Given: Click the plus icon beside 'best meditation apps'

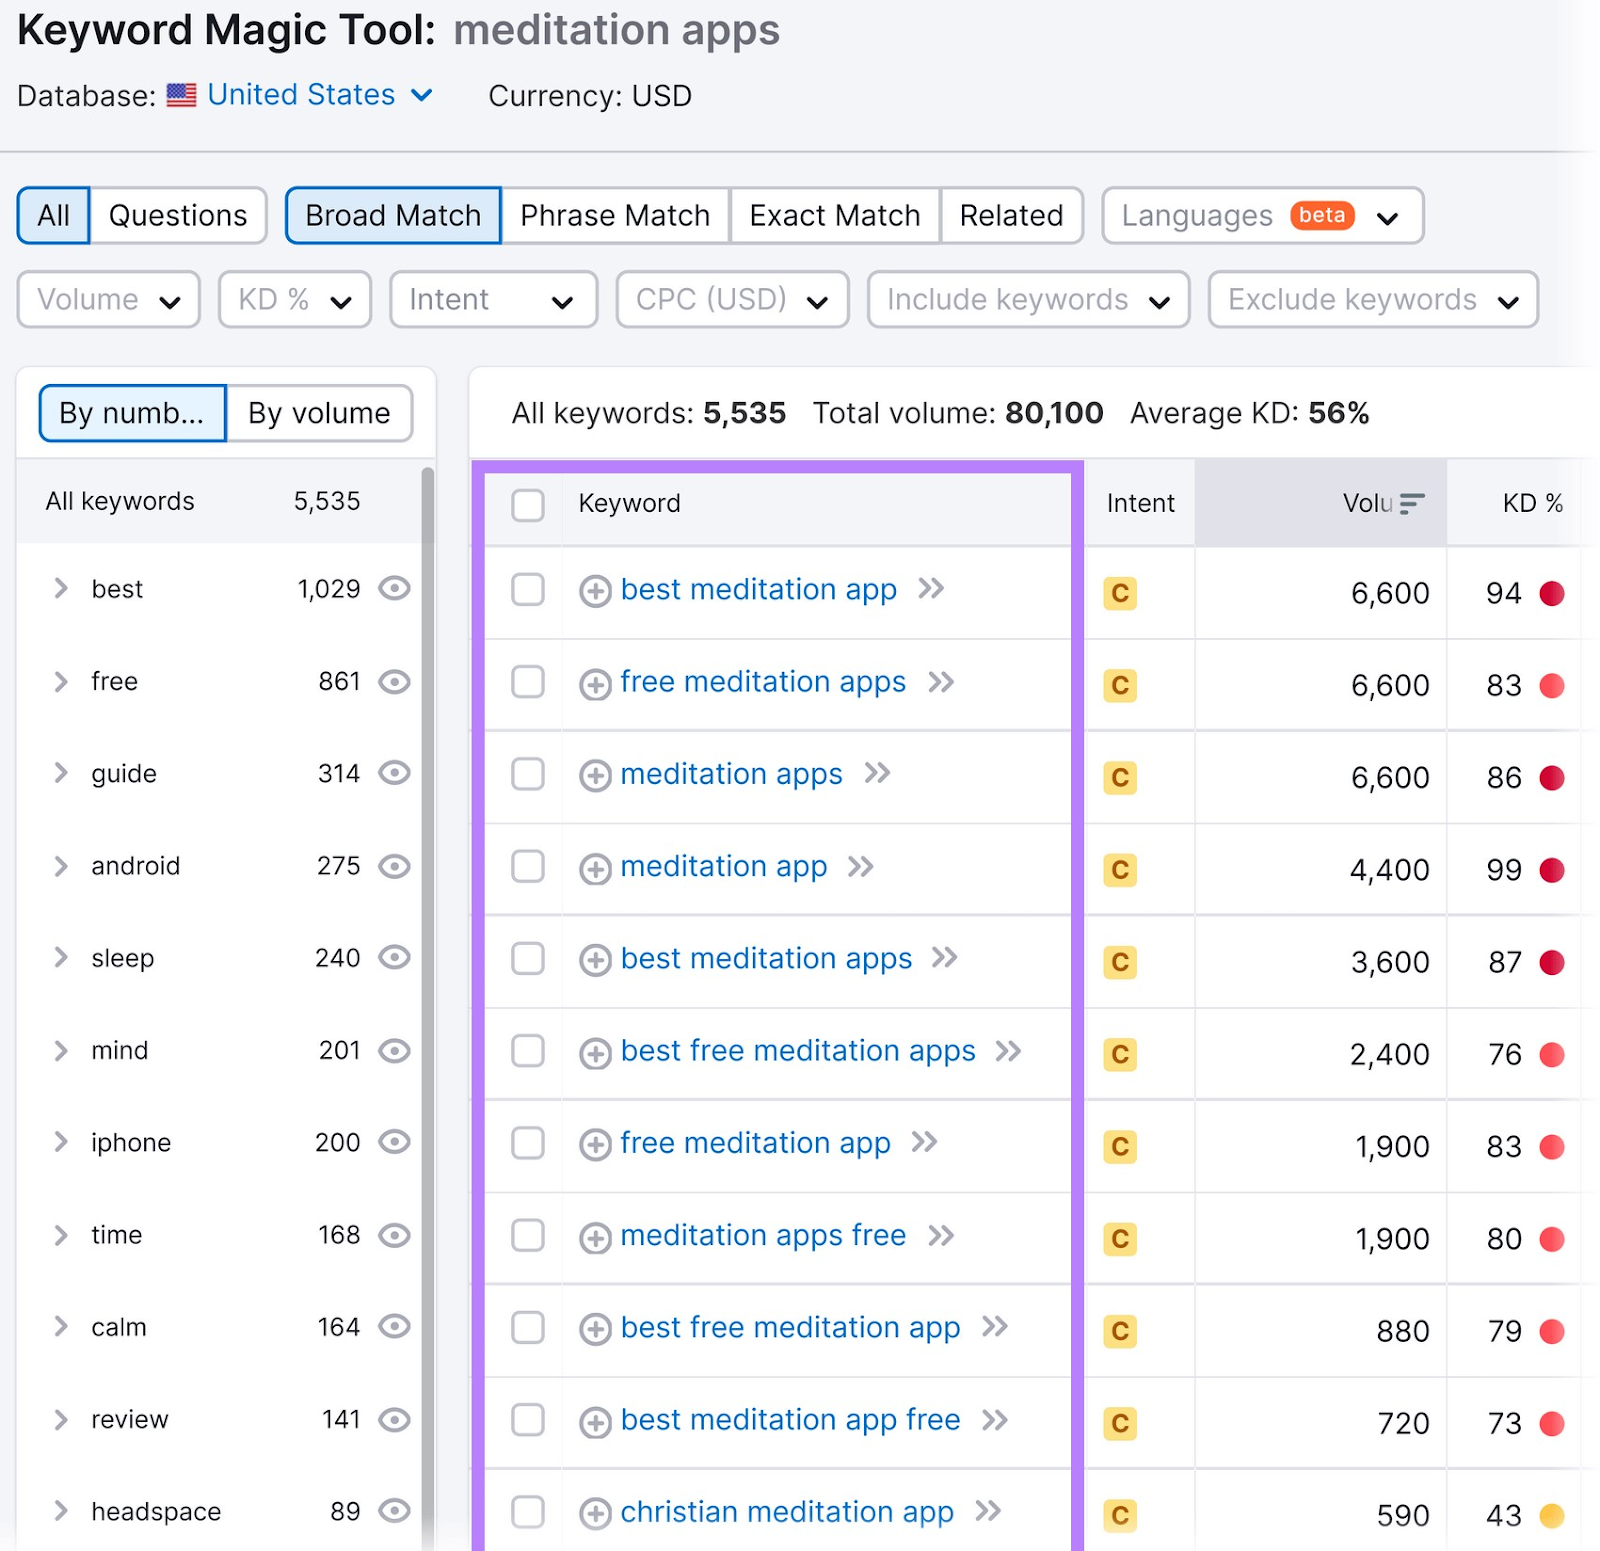Looking at the screenshot, I should [595, 961].
